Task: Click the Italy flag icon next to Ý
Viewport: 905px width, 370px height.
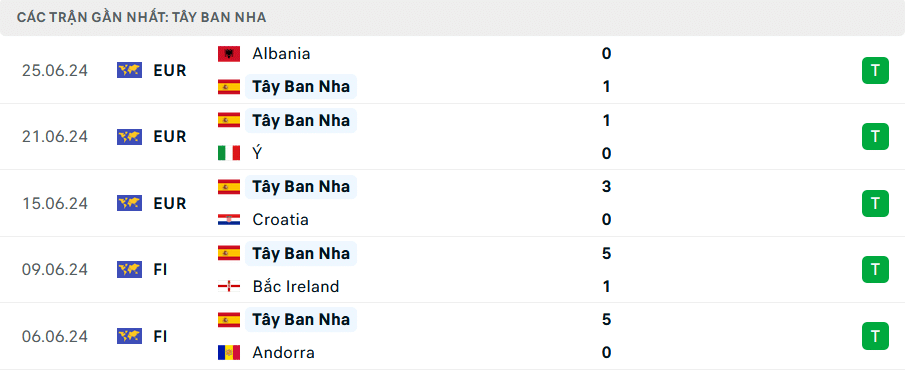Action: point(229,153)
